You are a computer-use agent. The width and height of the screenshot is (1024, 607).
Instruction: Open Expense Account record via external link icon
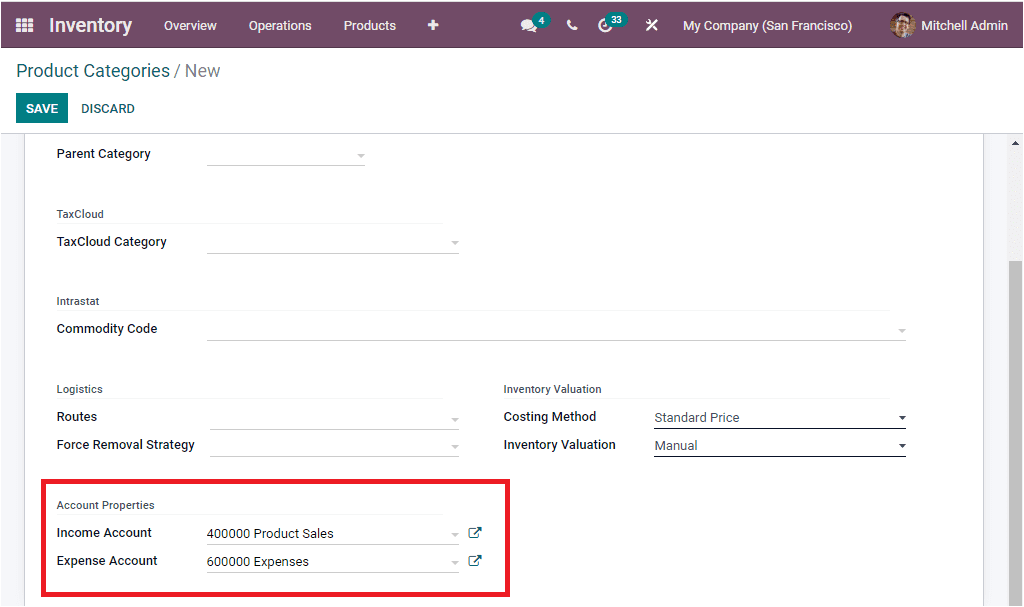pyautogui.click(x=474, y=560)
